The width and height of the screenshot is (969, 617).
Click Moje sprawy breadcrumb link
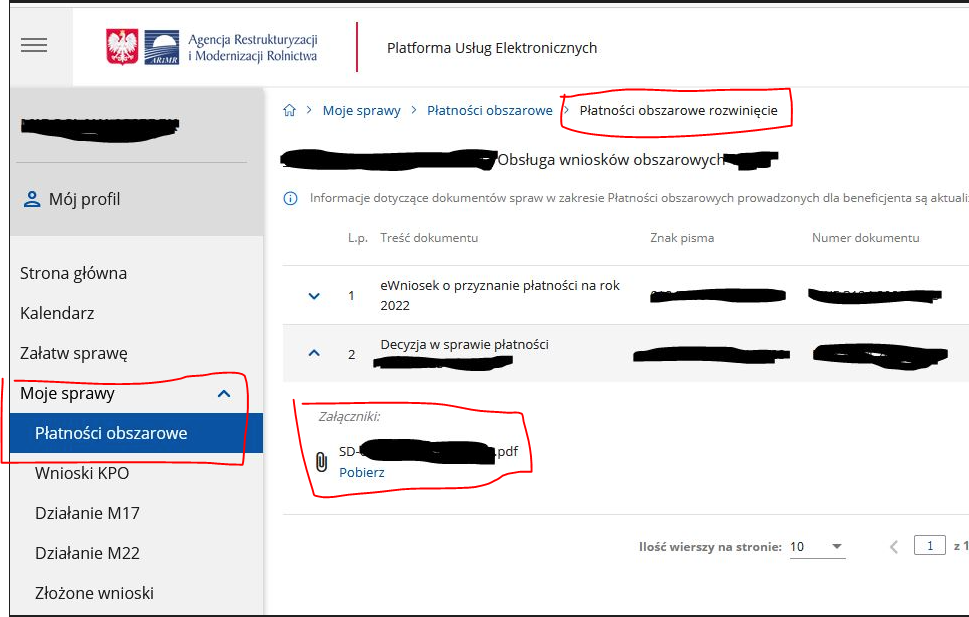point(361,111)
